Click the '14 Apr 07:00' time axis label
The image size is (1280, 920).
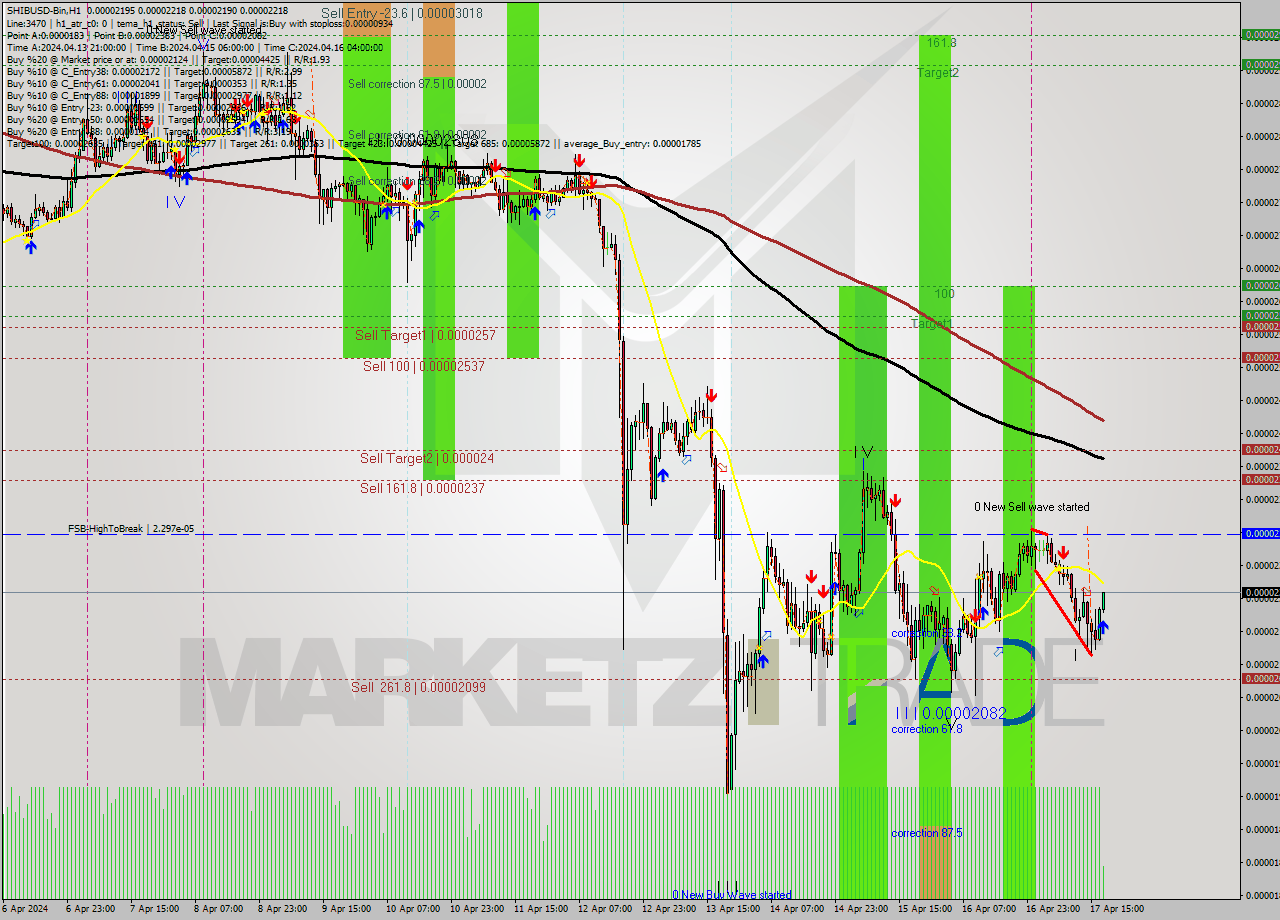tap(796, 909)
